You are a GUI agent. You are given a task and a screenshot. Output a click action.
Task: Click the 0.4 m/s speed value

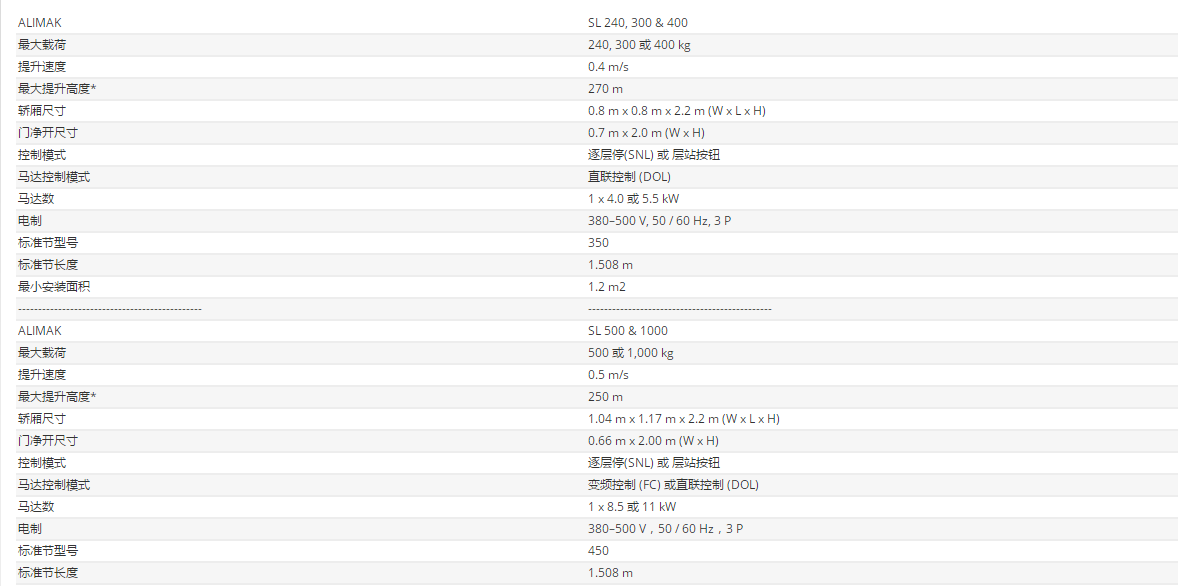click(x=609, y=67)
